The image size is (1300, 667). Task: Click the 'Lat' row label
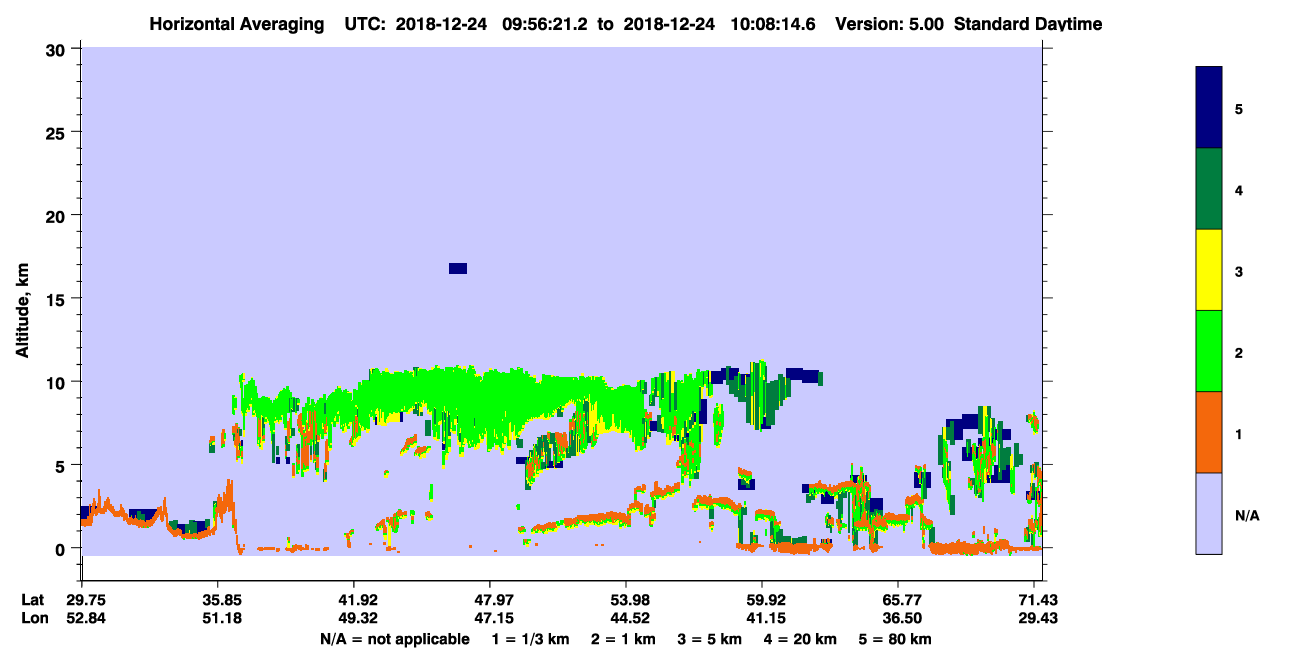[x=32, y=600]
